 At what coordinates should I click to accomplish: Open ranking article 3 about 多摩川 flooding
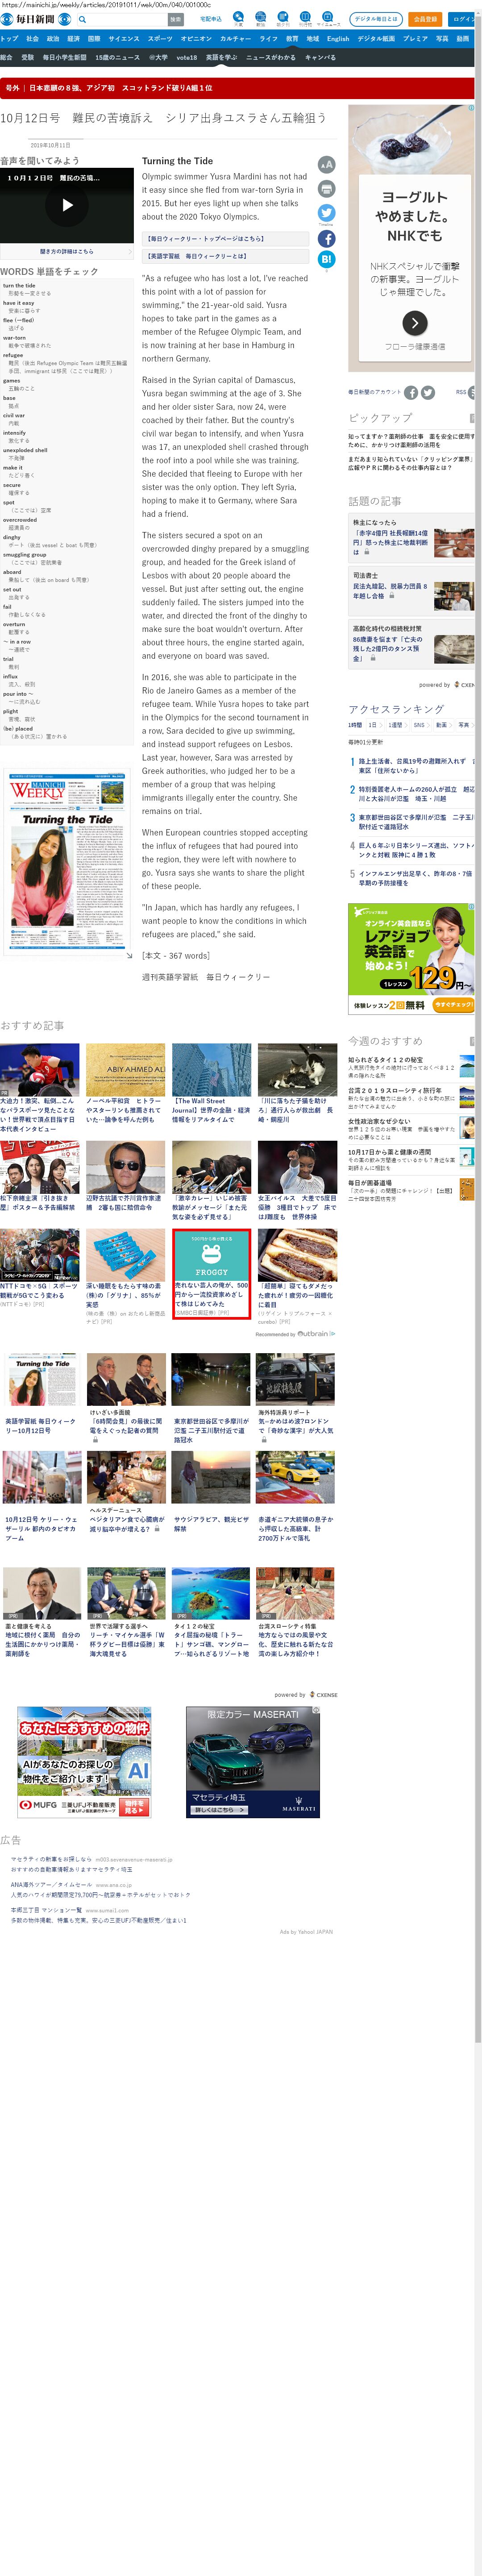[x=415, y=822]
